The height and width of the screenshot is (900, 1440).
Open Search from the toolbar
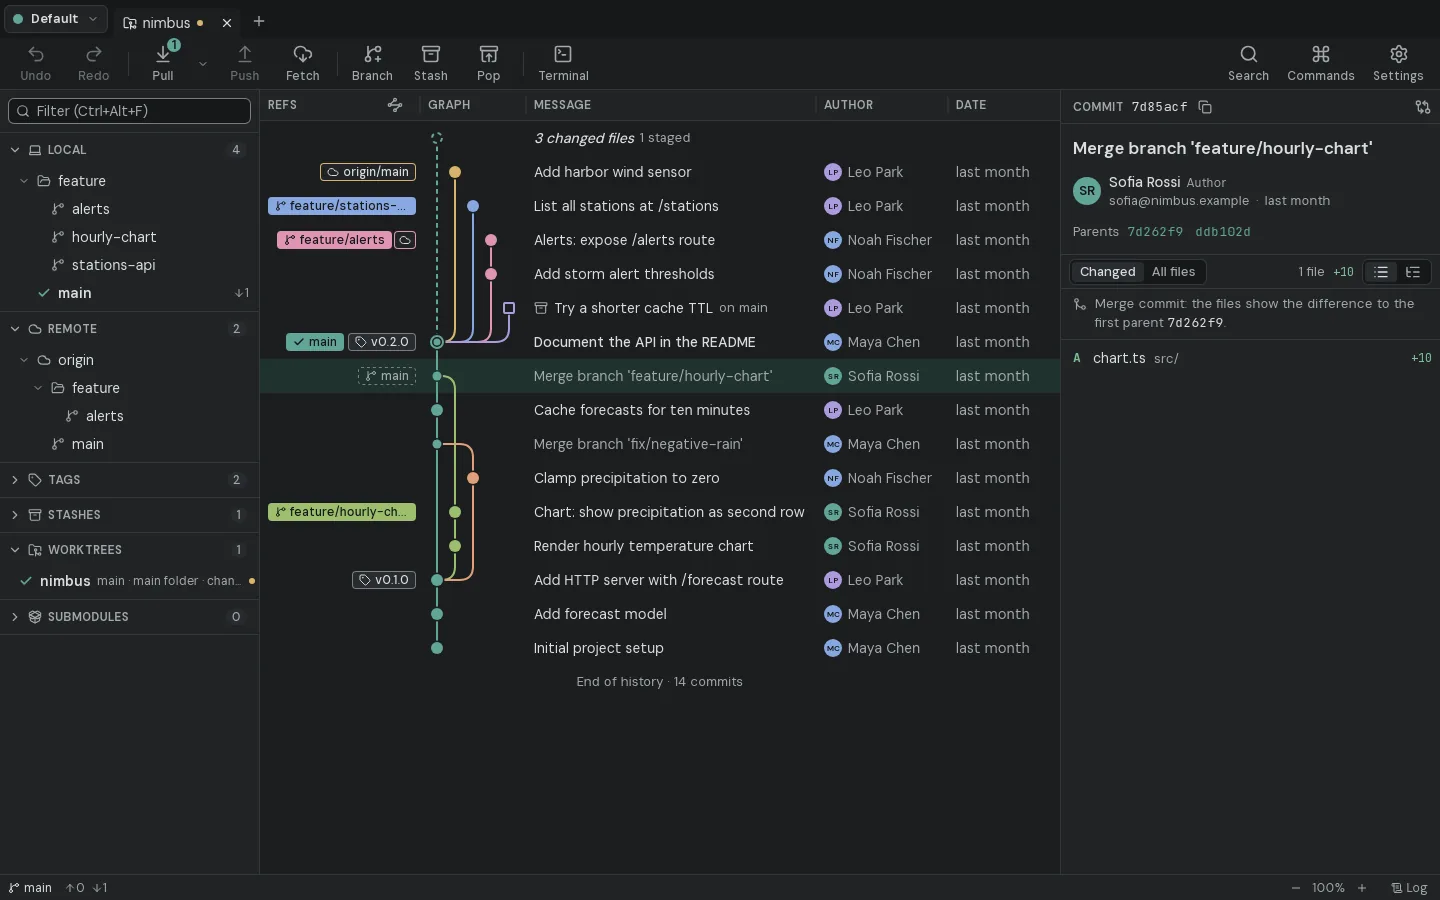click(x=1249, y=63)
